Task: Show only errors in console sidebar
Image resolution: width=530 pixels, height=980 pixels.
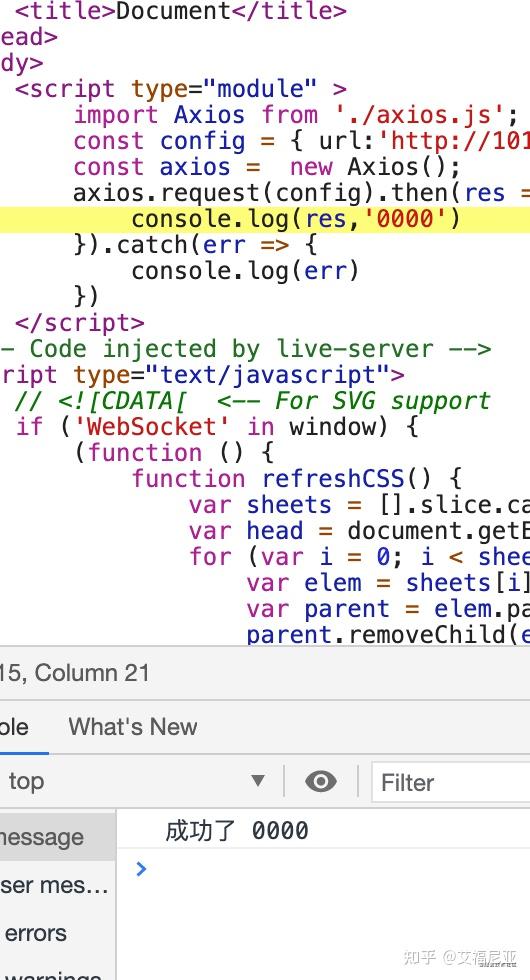Action: pos(36,932)
